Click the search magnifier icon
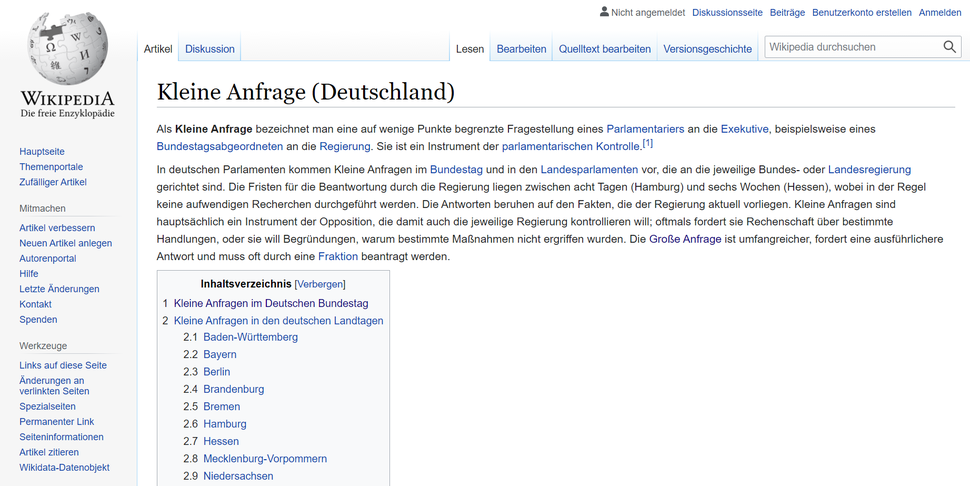The height and width of the screenshot is (486, 970). (950, 47)
